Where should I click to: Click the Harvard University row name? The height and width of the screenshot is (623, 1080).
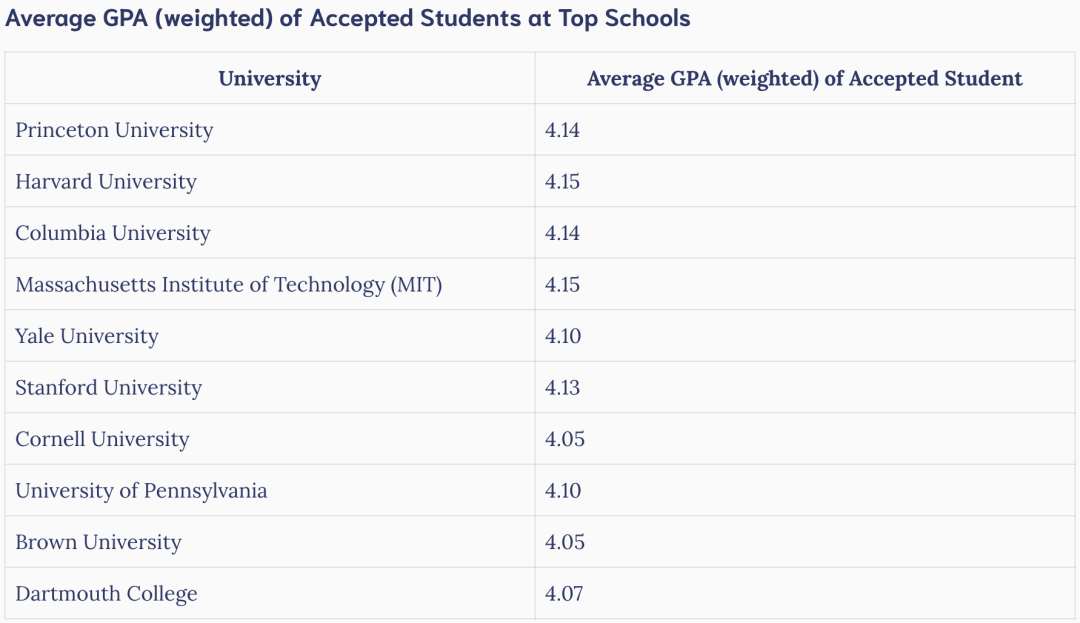click(106, 182)
